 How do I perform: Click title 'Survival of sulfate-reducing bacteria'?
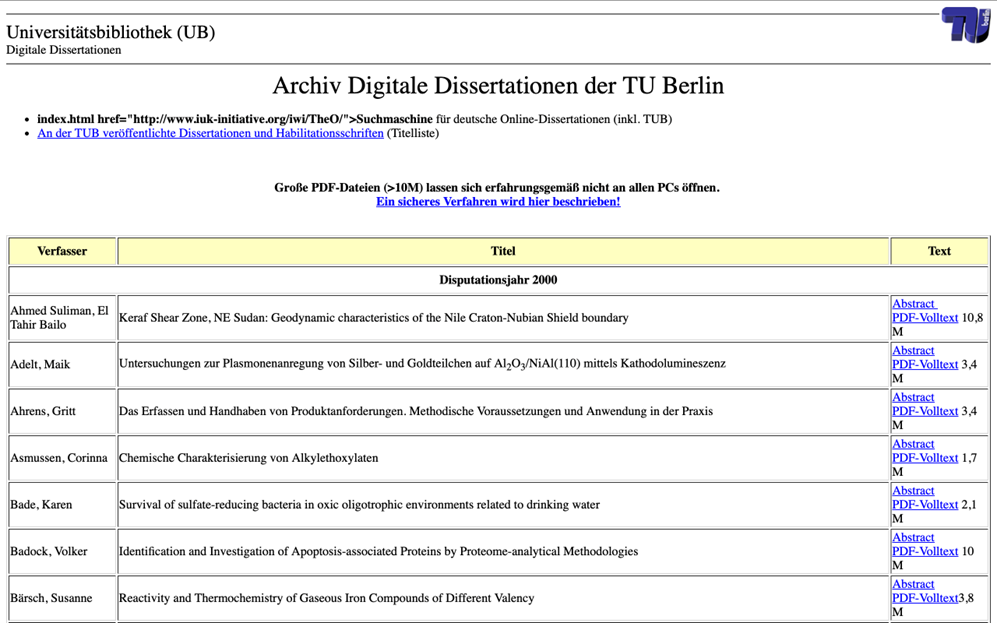(x=359, y=505)
